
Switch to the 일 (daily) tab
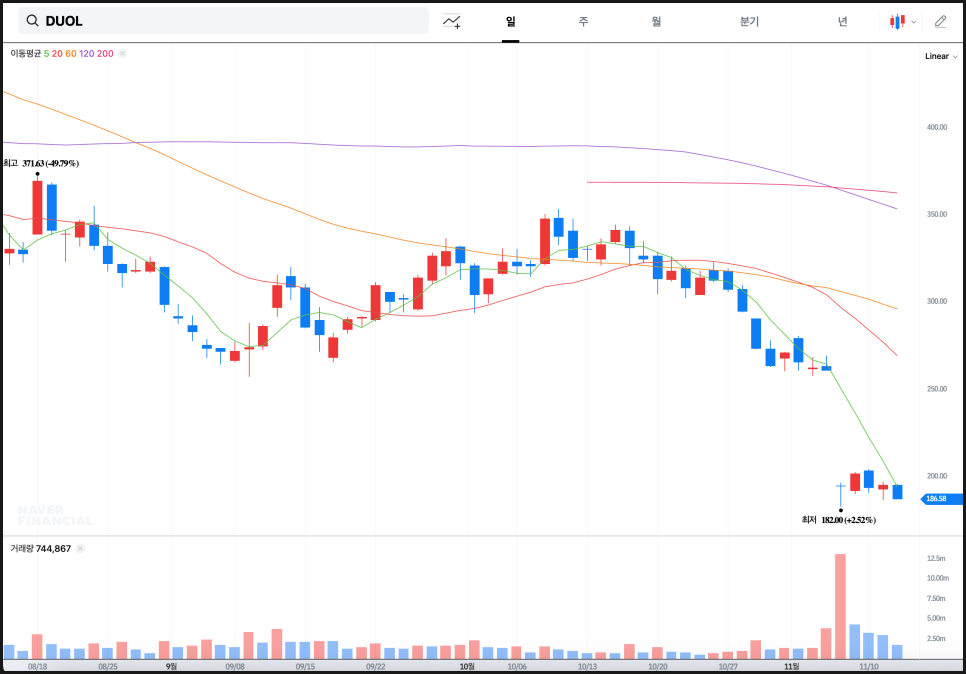coord(510,21)
